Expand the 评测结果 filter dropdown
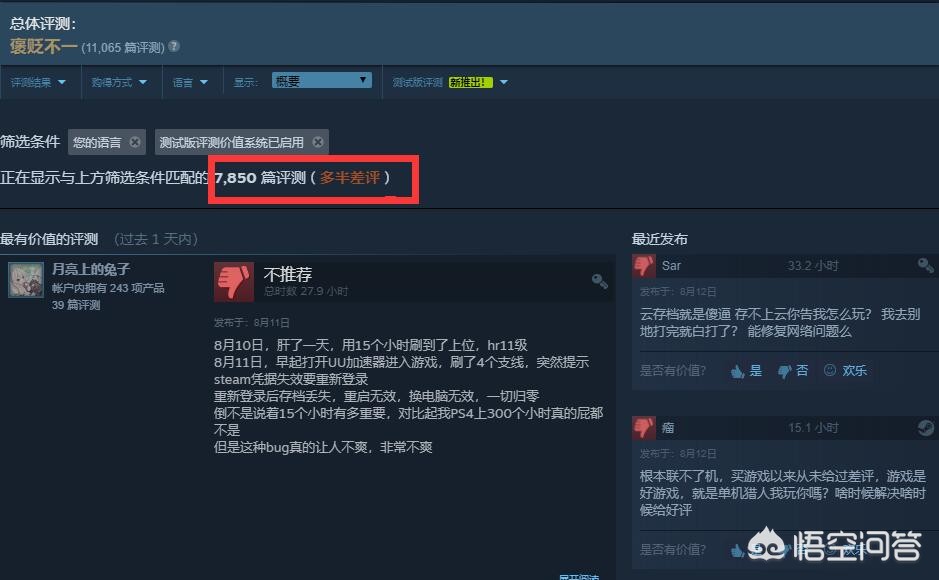Viewport: 939px width, 580px height. 38,82
